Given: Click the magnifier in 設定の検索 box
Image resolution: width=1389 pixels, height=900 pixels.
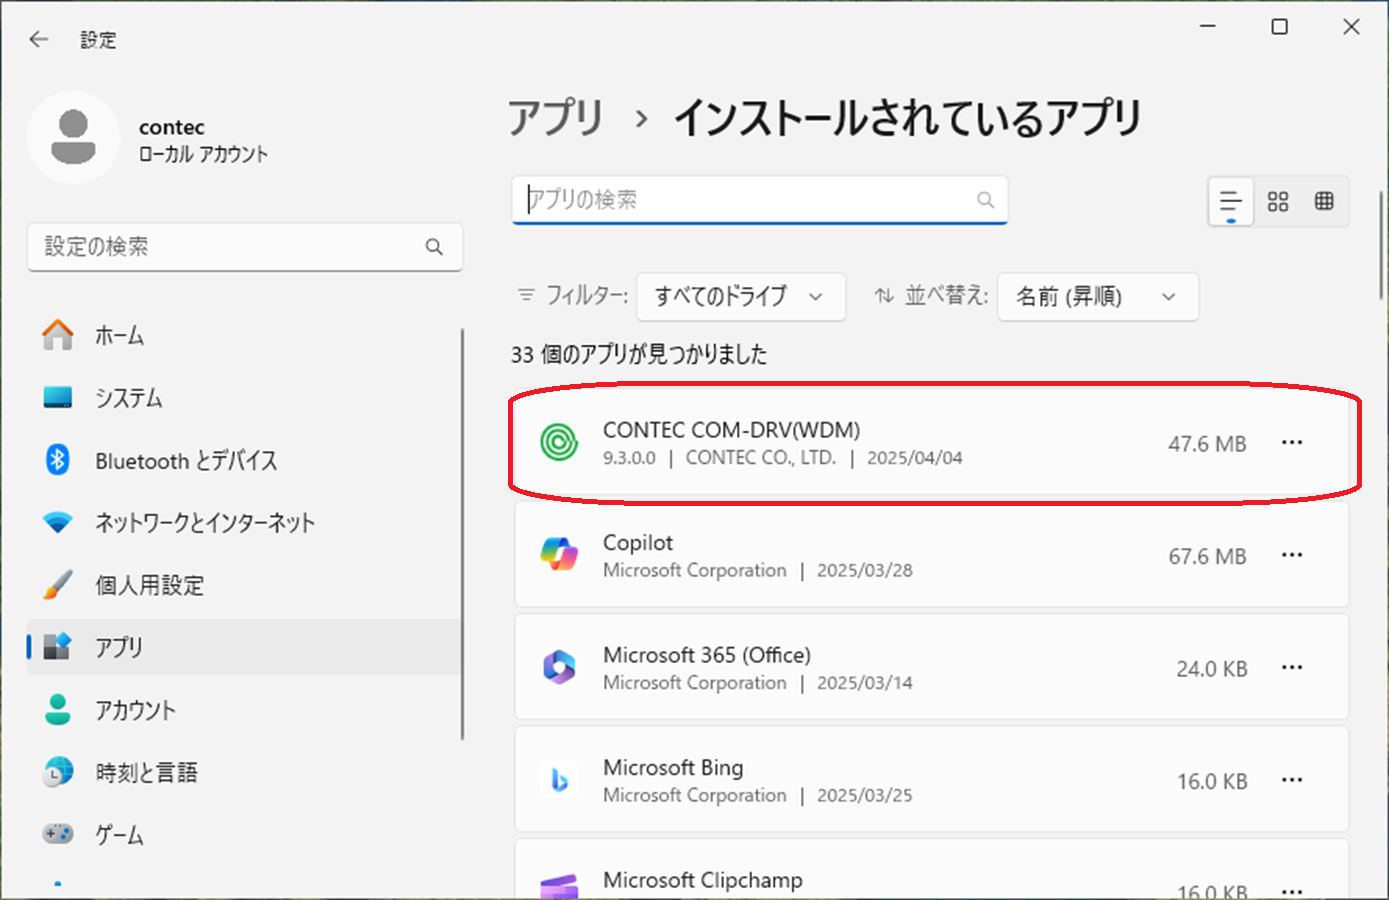Looking at the screenshot, I should point(434,247).
